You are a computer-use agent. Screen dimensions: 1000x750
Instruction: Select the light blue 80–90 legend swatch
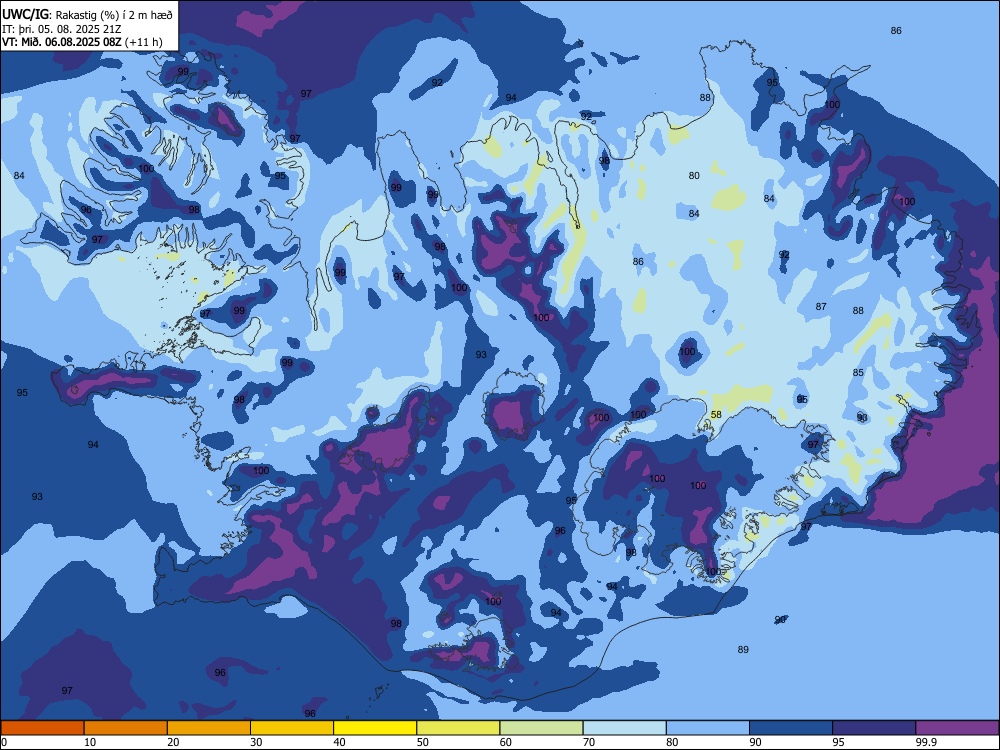pyautogui.click(x=708, y=728)
